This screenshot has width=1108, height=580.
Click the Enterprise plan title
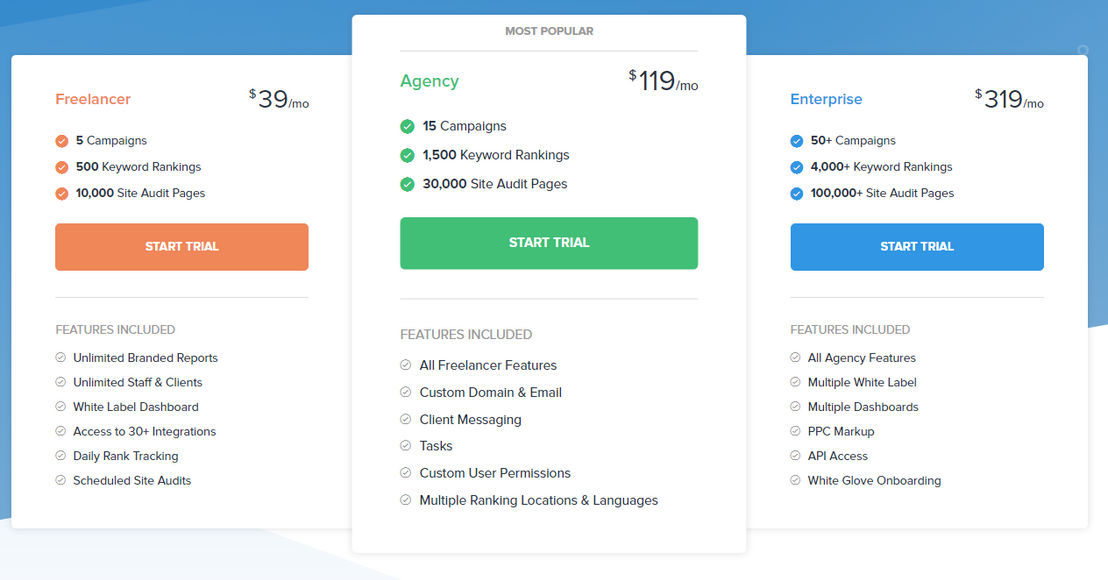826,99
